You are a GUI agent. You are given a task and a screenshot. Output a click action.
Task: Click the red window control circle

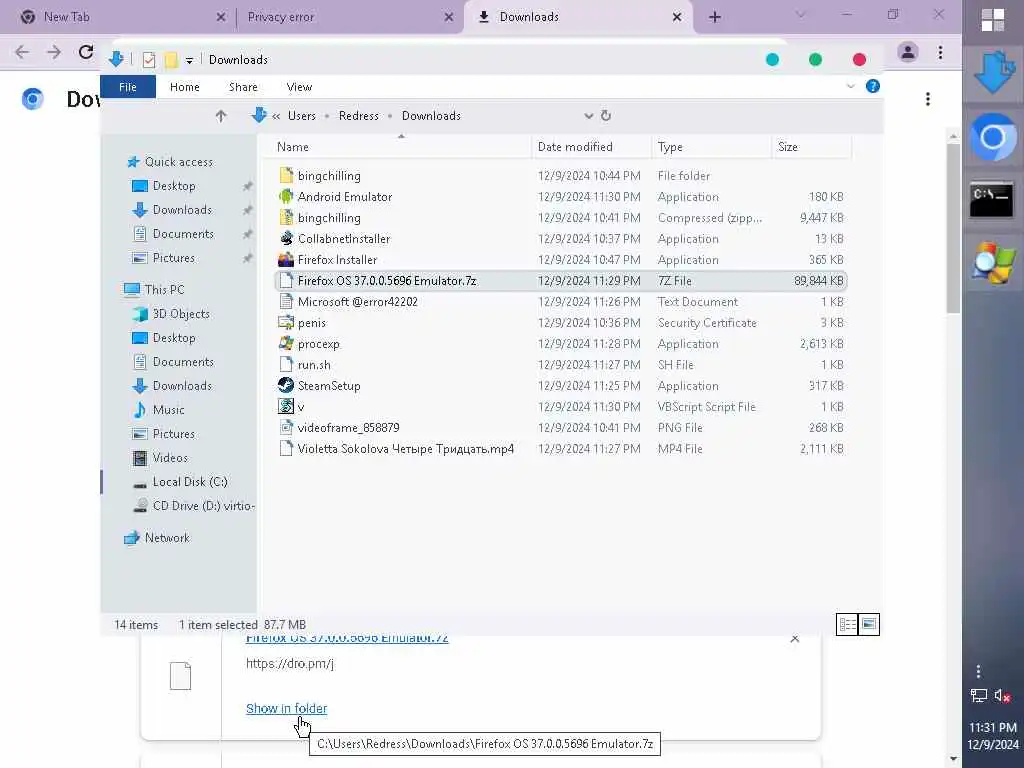click(x=859, y=59)
